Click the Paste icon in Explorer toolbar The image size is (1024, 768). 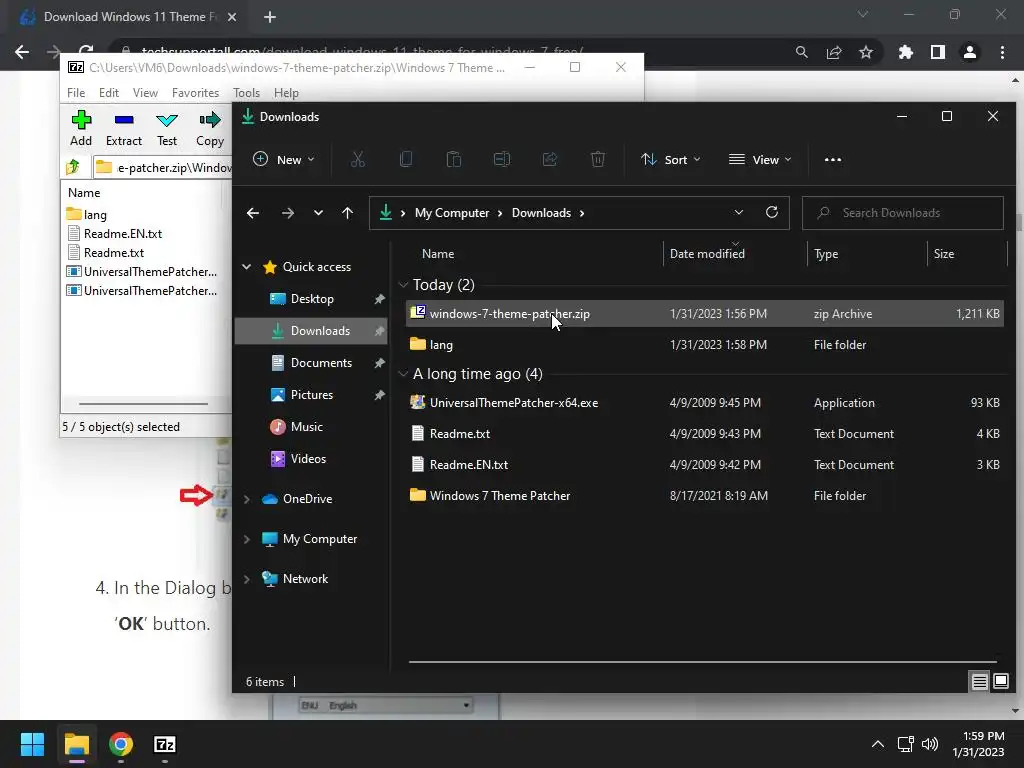point(454,159)
